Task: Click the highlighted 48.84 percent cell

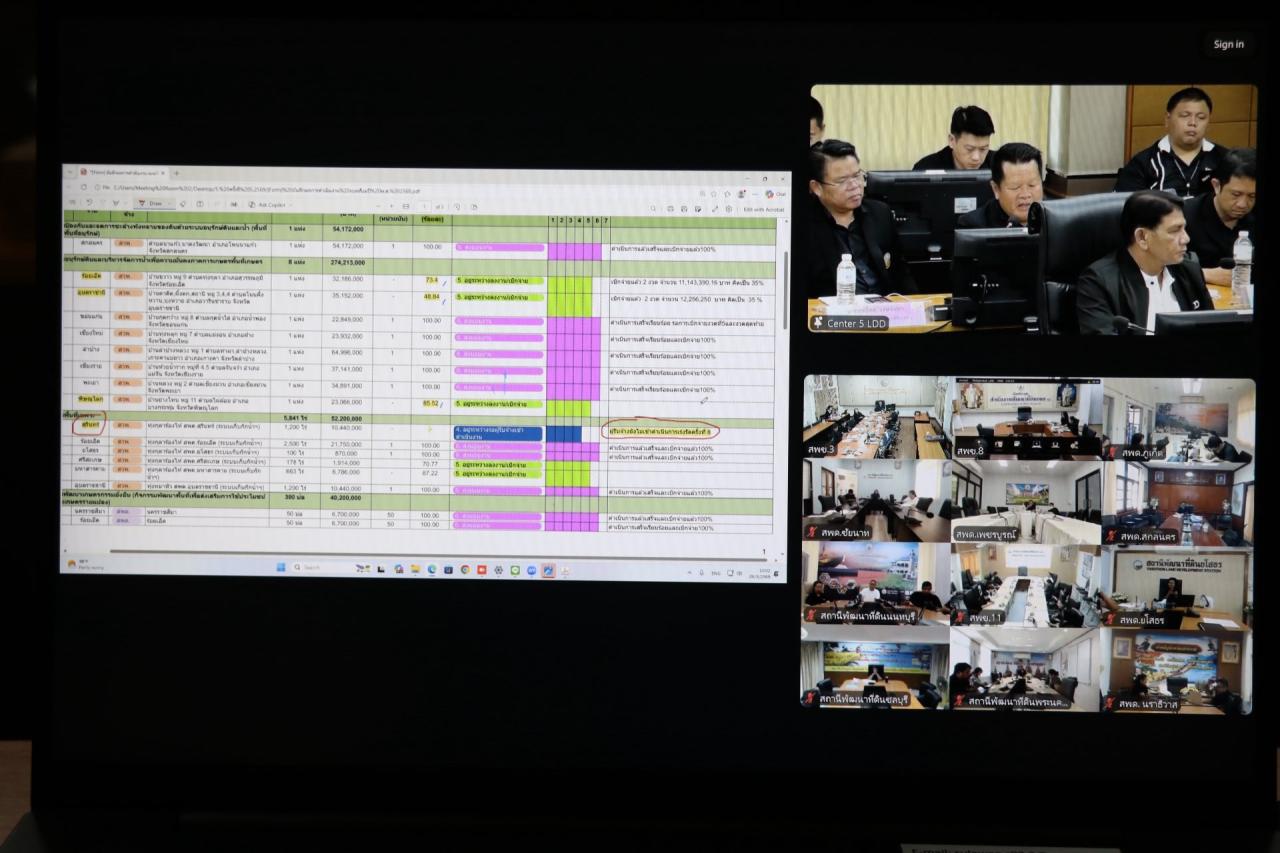Action: coord(432,296)
